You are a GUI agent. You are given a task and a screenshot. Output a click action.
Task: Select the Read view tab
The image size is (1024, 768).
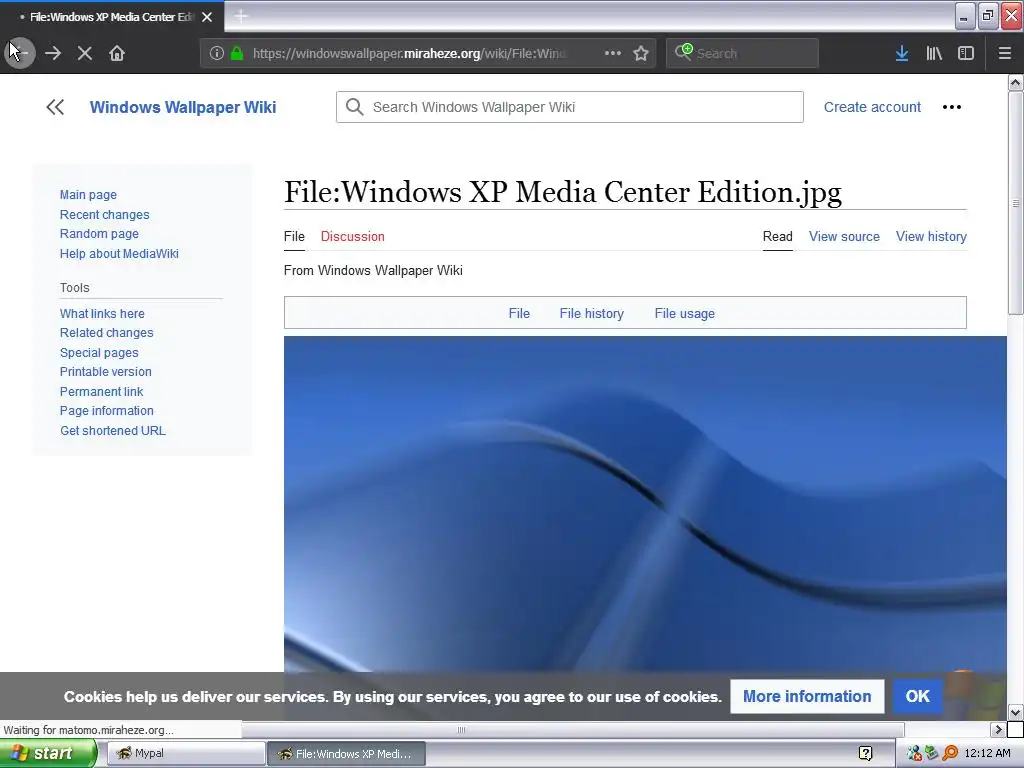pyautogui.click(x=777, y=236)
